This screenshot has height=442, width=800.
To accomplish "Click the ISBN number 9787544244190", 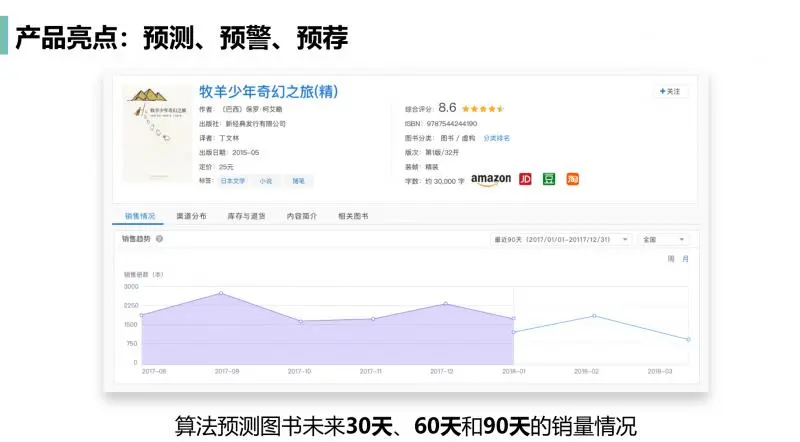I will (452, 124).
